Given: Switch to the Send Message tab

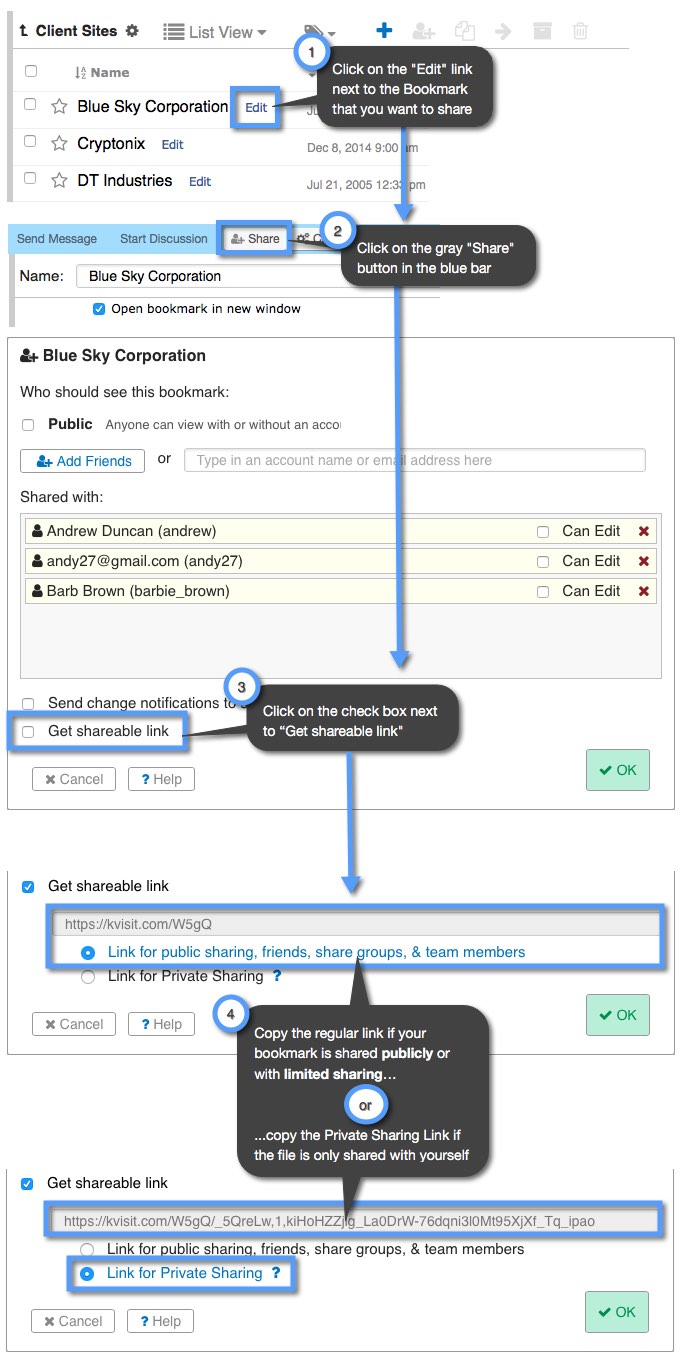Looking at the screenshot, I should [57, 238].
